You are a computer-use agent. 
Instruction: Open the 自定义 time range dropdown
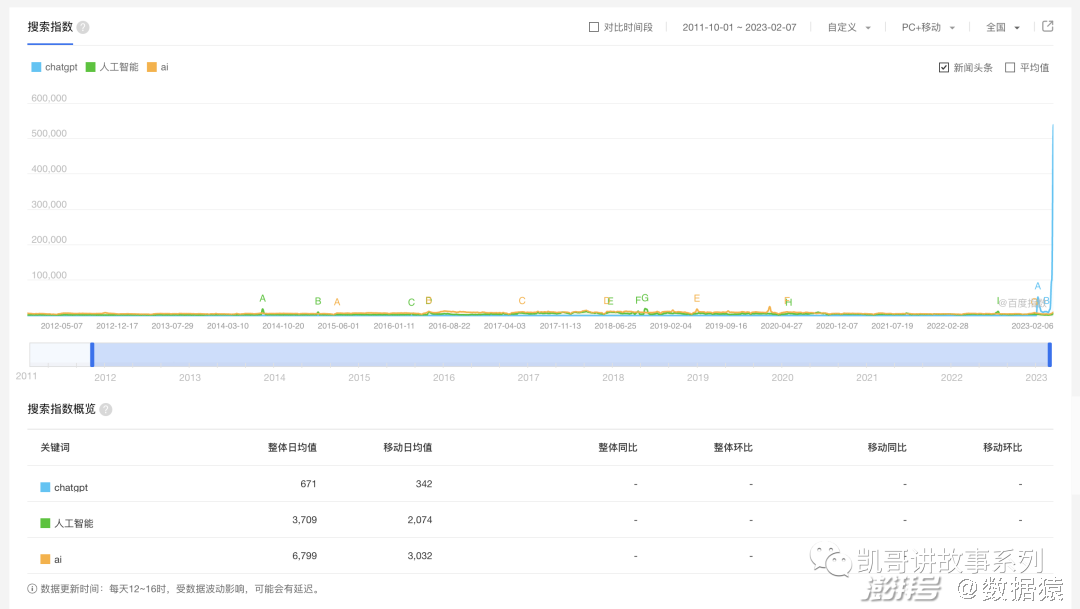(x=849, y=27)
